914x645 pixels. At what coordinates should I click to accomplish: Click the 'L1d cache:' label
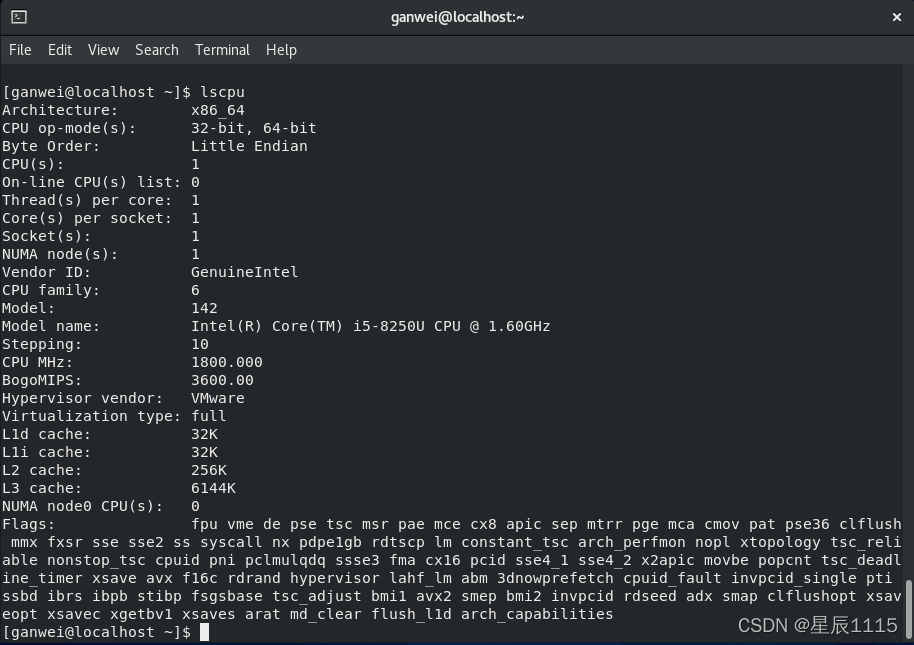(46, 434)
